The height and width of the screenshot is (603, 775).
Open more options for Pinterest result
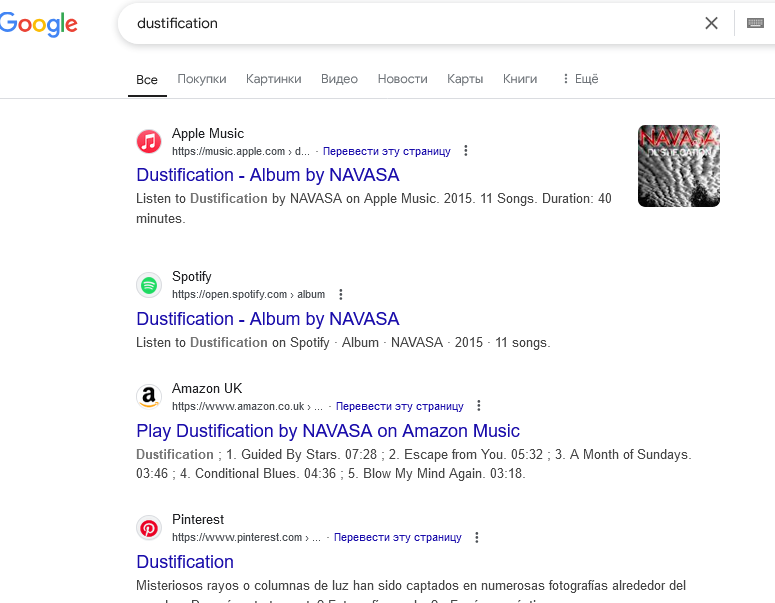(476, 537)
